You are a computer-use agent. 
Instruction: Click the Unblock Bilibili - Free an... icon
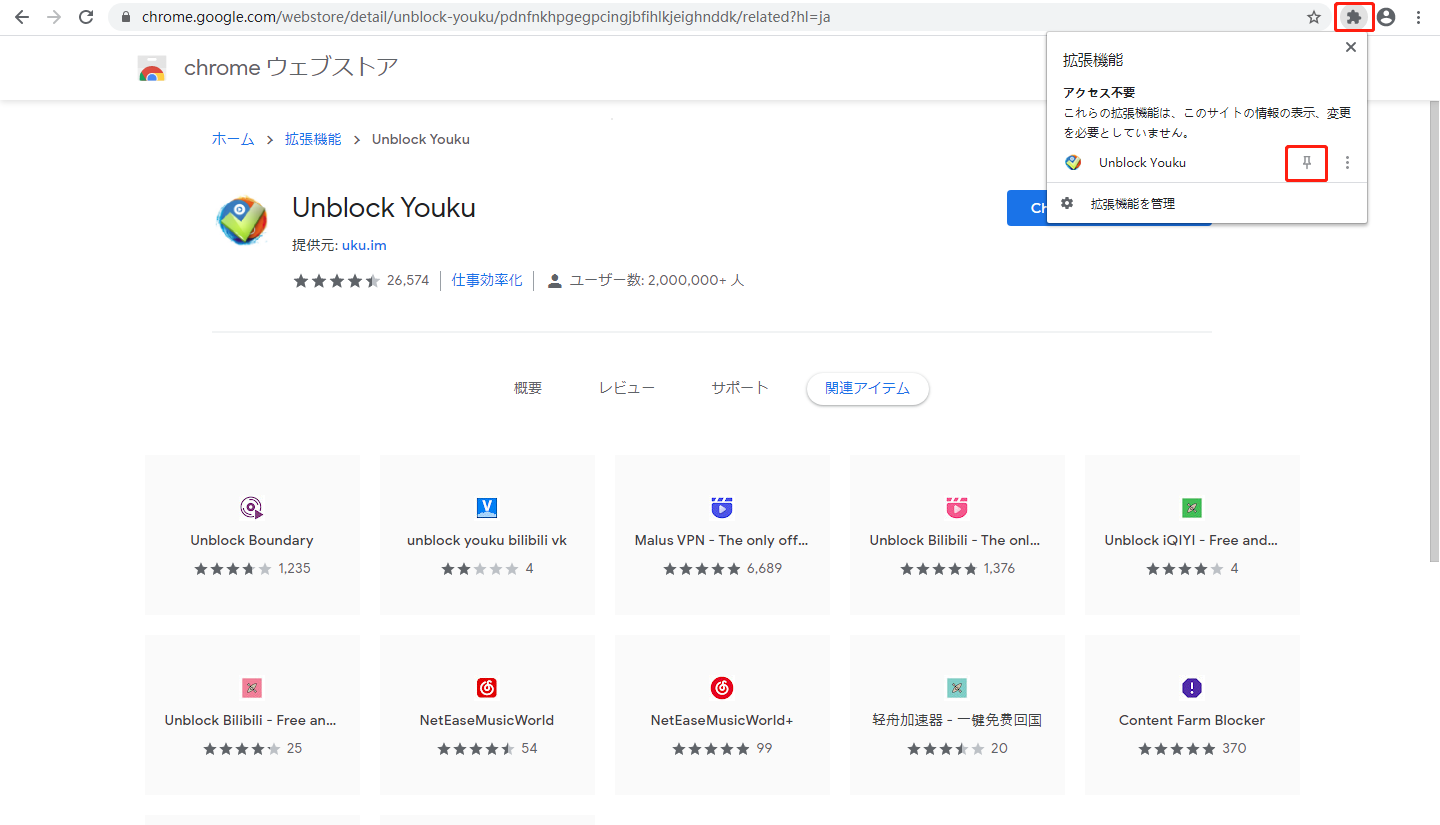[x=252, y=687]
